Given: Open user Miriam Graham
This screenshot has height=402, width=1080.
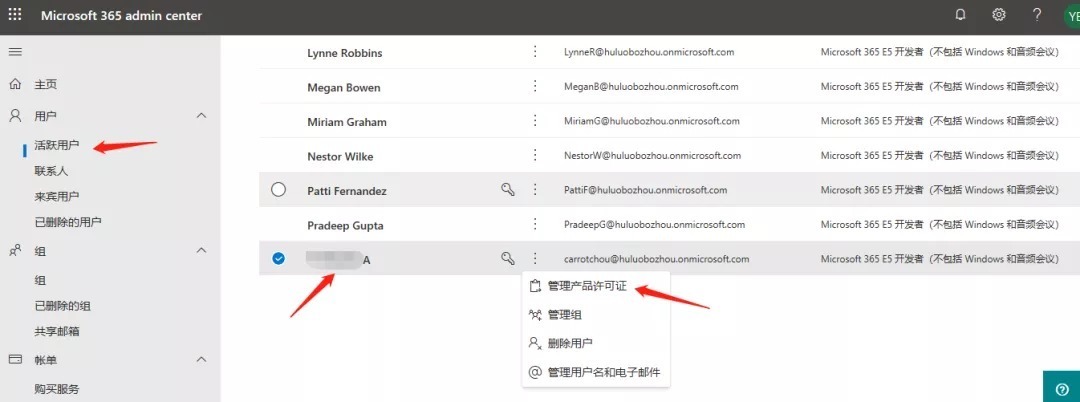Looking at the screenshot, I should point(347,122).
